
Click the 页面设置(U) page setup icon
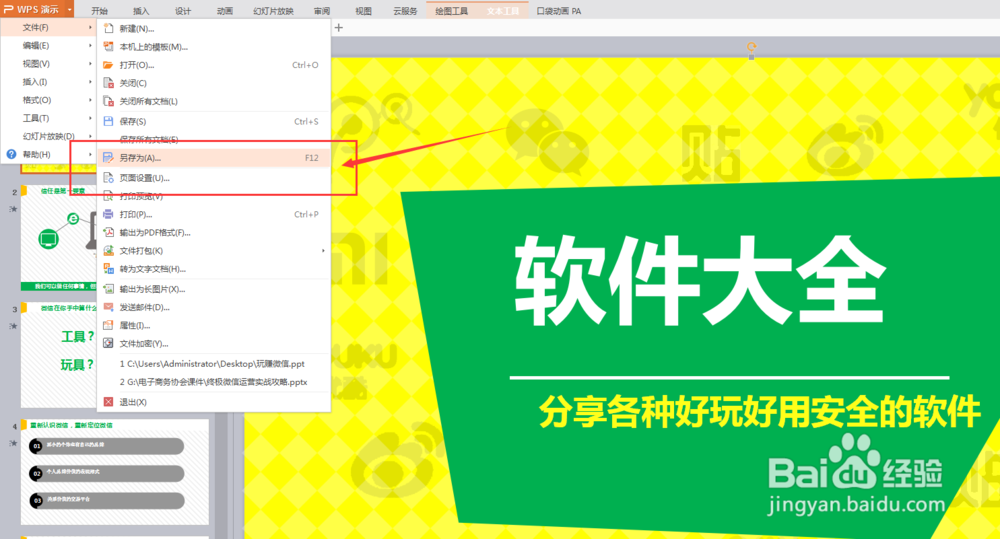(108, 178)
